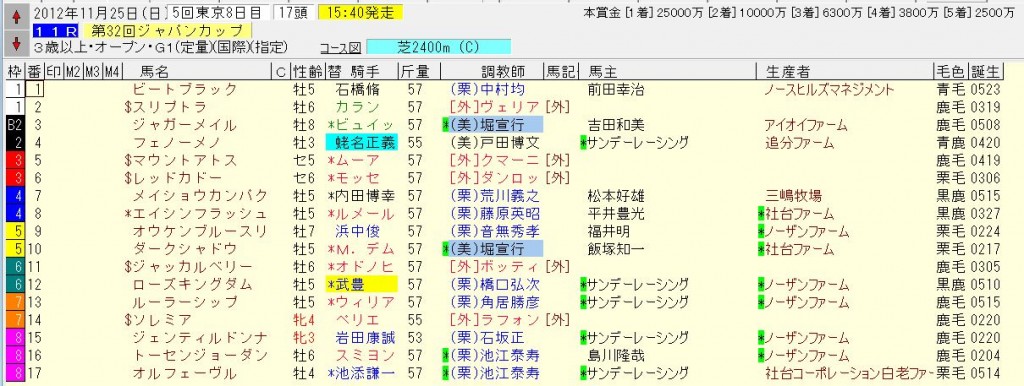Click trainer (栗)中村均
1024x386 pixels.
point(487,89)
